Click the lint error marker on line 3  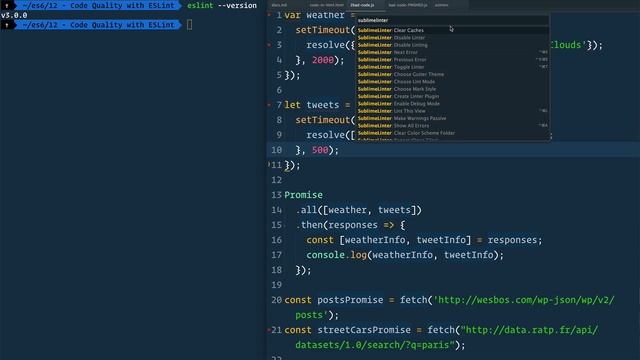[269, 45]
